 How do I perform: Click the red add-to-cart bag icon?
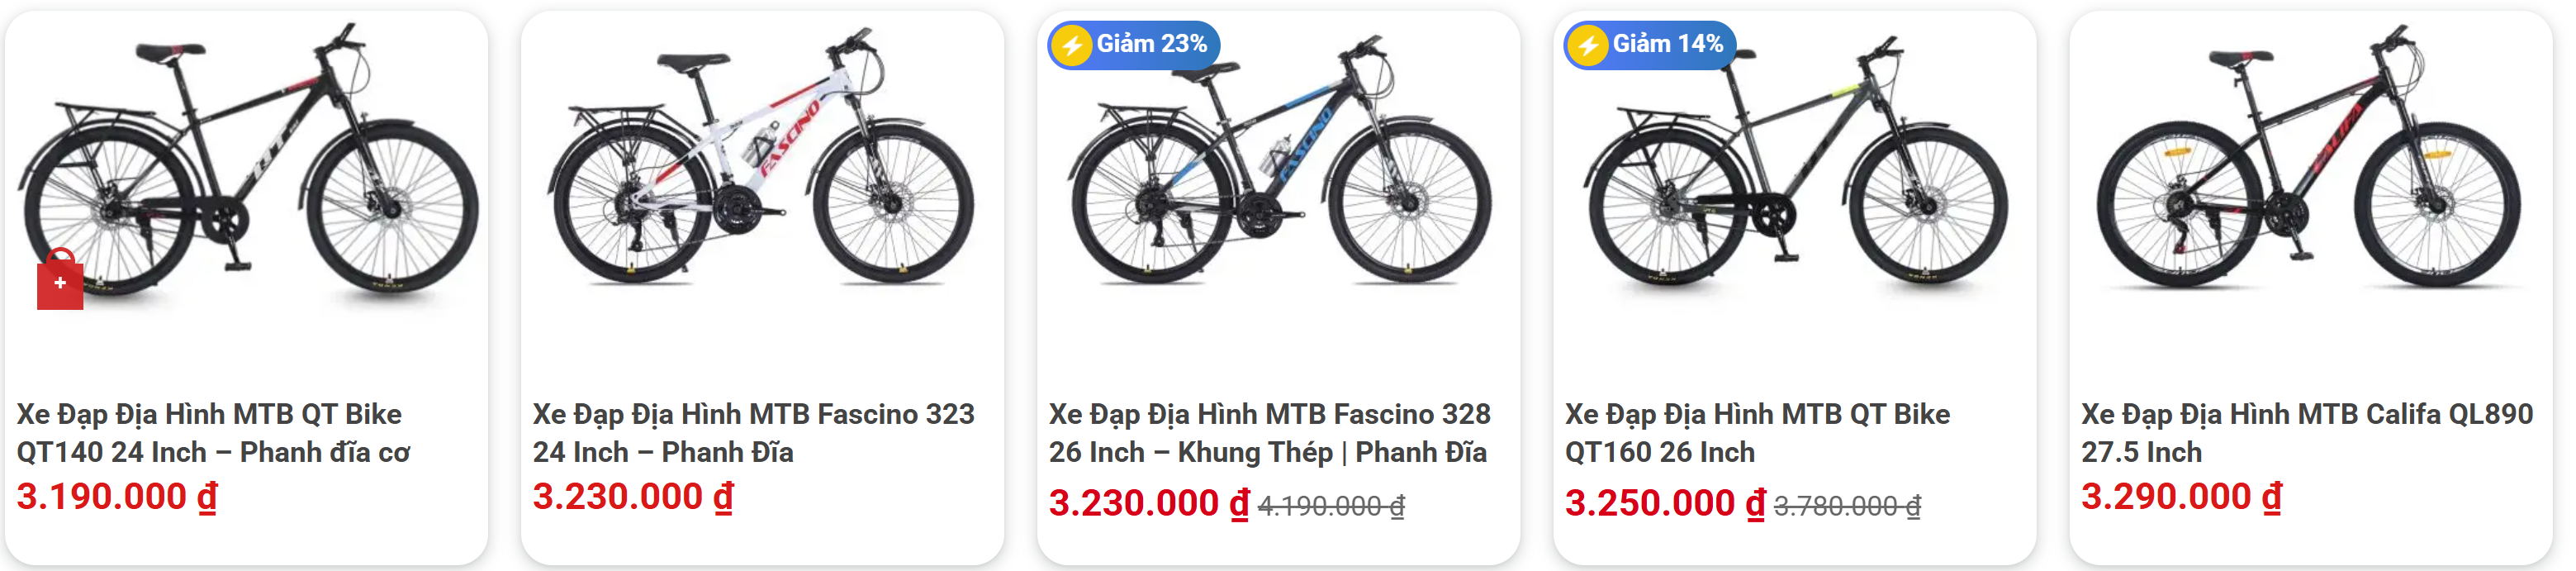pos(60,282)
